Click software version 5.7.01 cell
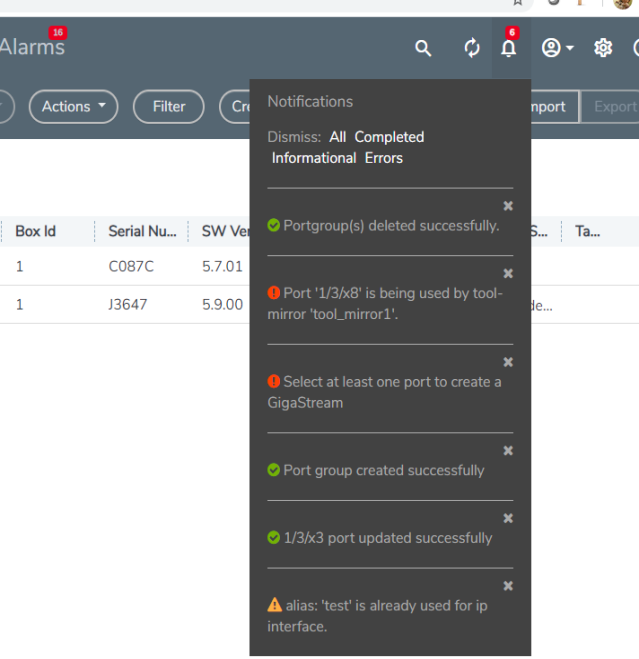639x659 pixels. tap(222, 266)
